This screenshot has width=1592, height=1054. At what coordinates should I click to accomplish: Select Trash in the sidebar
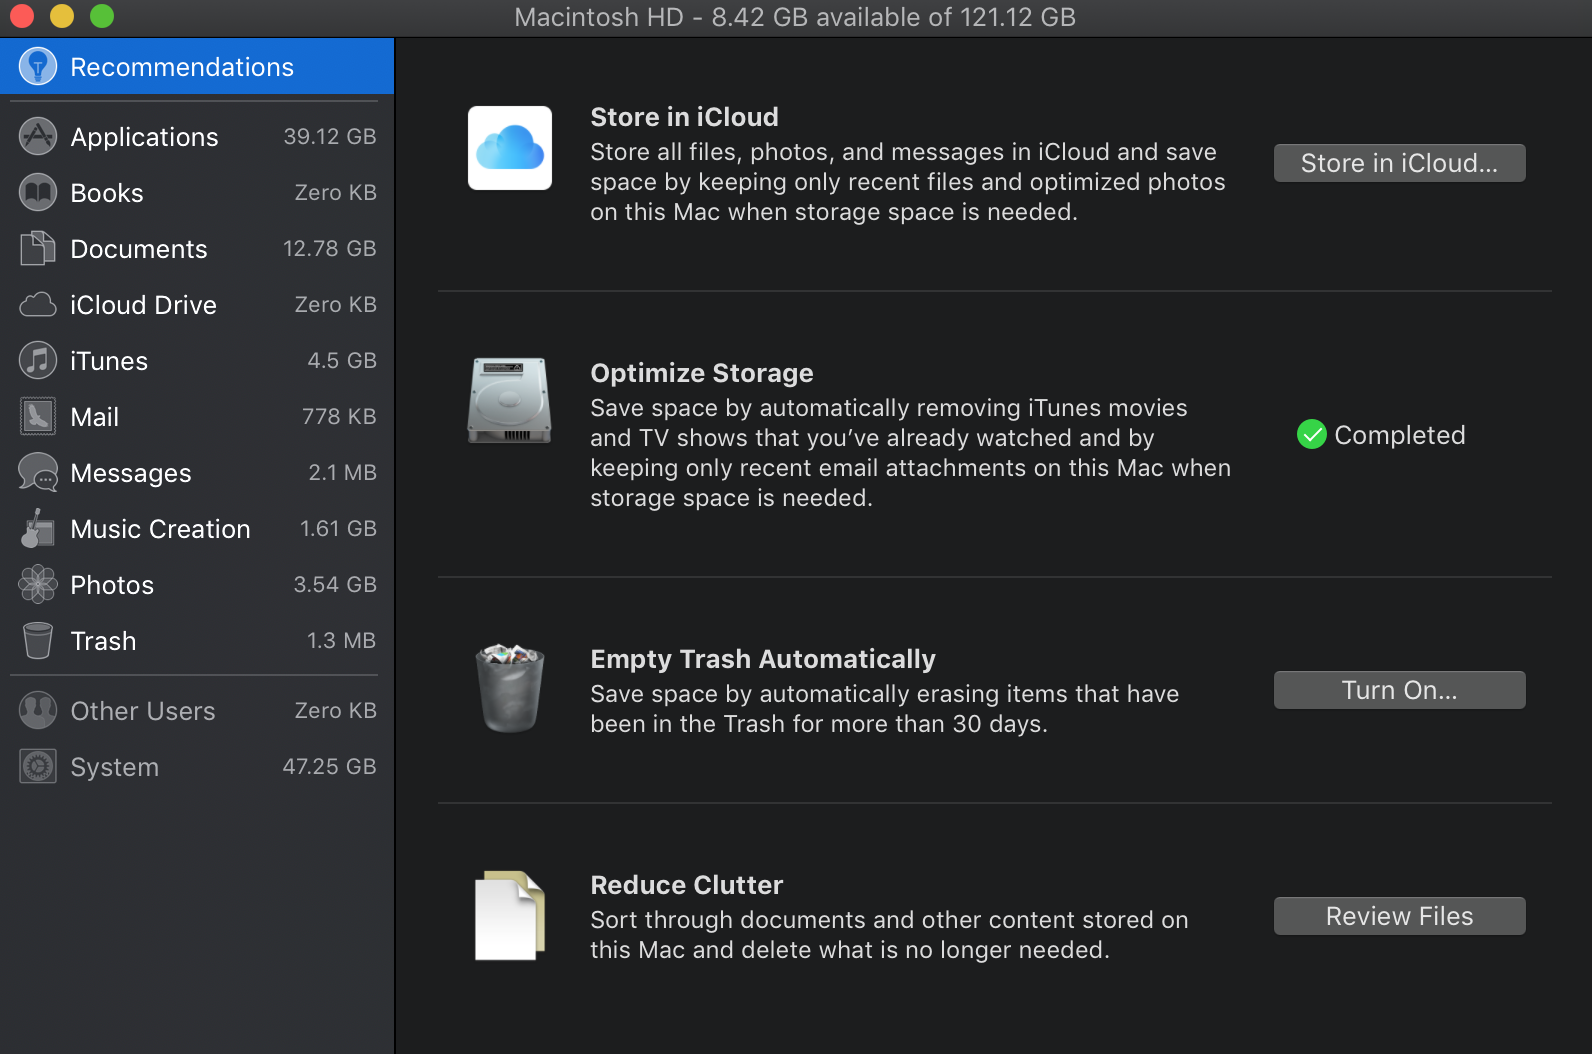point(197,641)
